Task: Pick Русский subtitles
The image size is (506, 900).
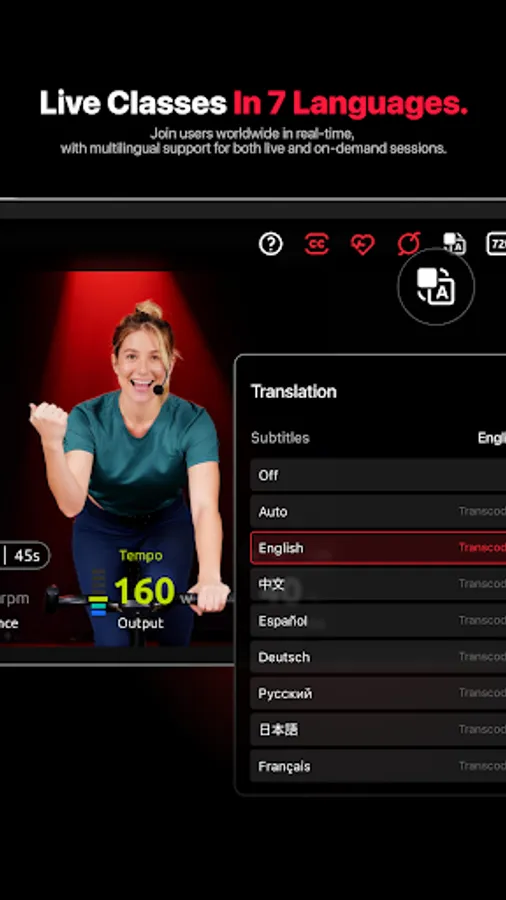Action: click(x=378, y=693)
